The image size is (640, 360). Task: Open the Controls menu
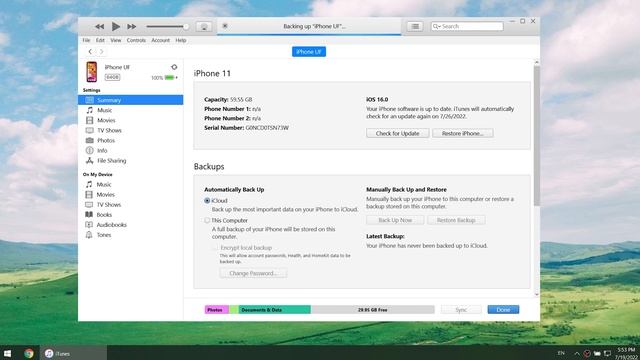[x=136, y=40]
